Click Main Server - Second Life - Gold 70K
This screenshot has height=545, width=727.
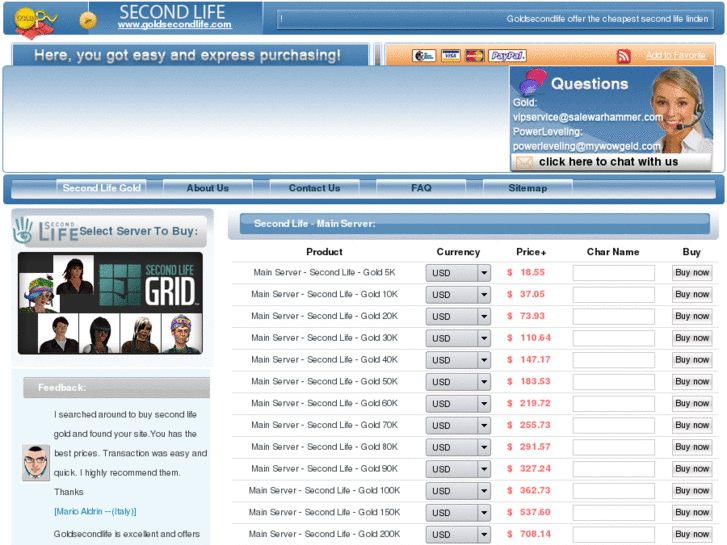324,425
